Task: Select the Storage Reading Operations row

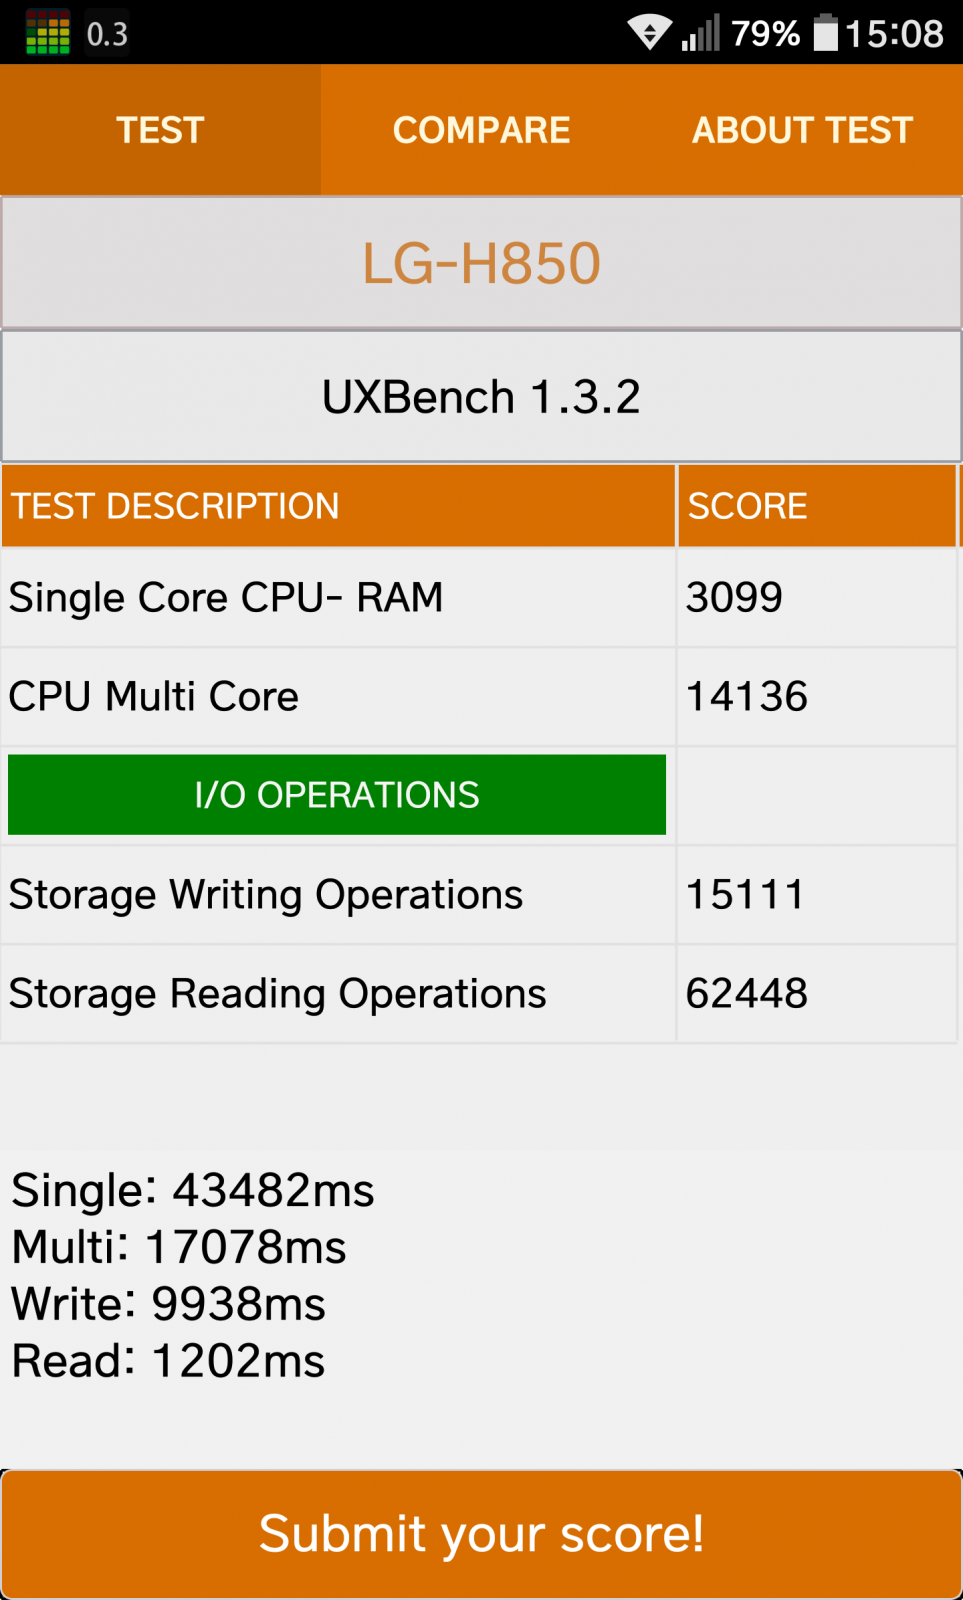Action: 479,994
